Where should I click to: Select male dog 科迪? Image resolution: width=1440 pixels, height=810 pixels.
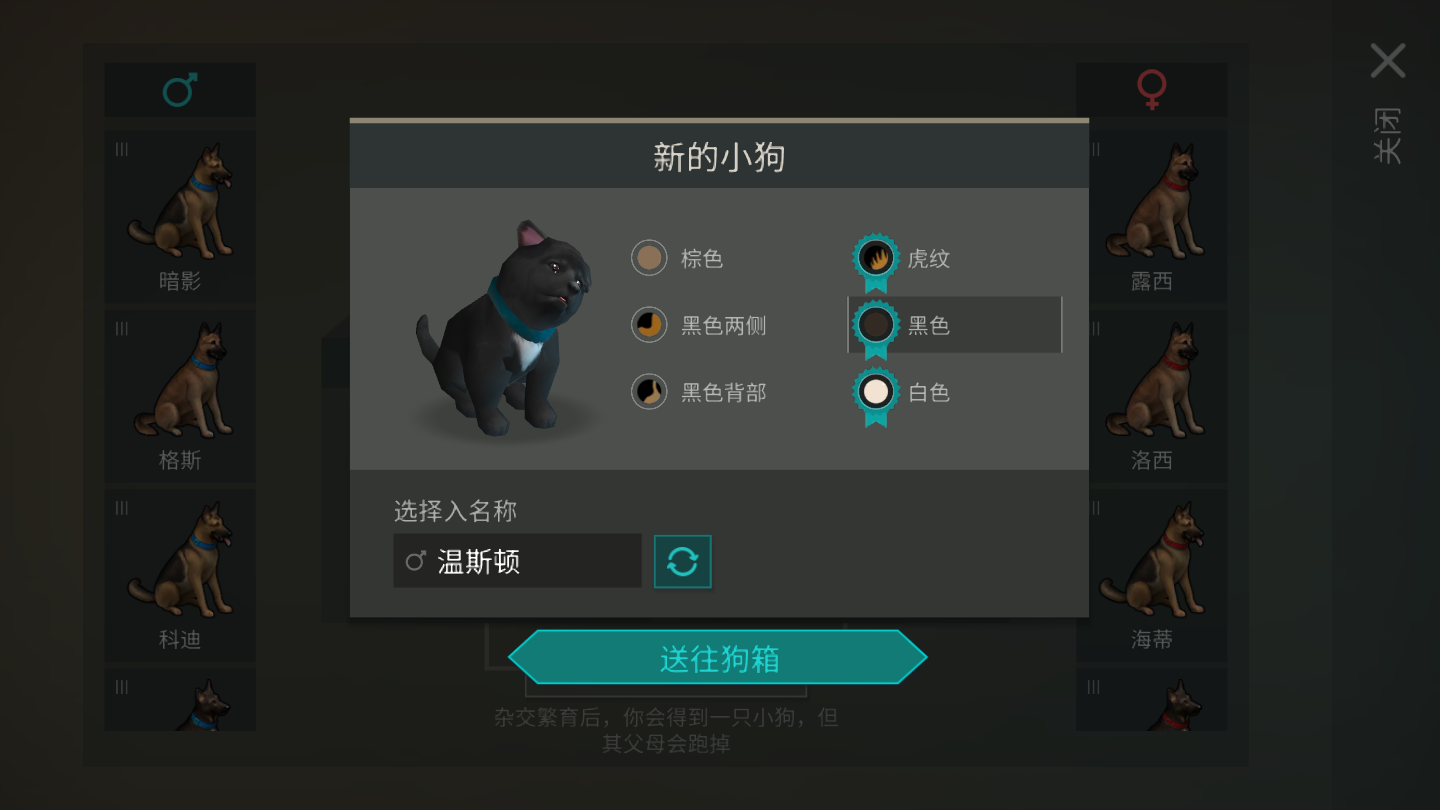coord(180,575)
